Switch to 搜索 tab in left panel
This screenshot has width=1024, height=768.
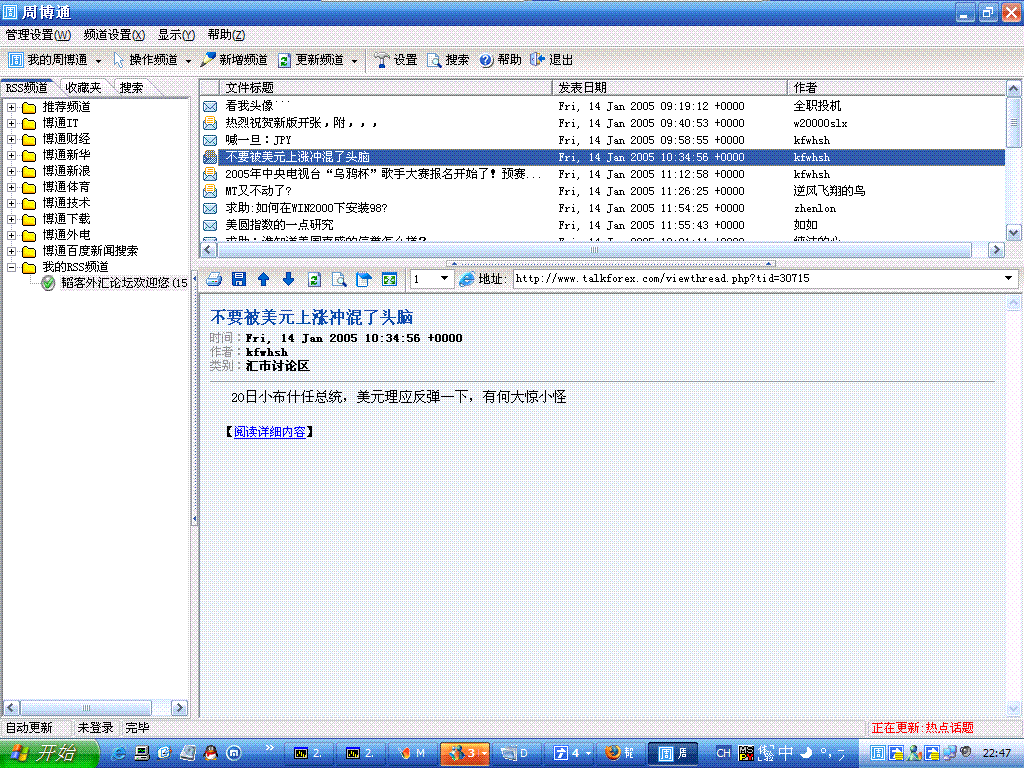131,88
